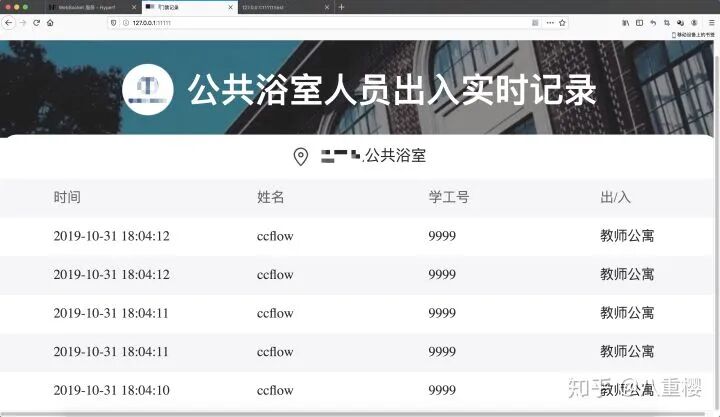The height and width of the screenshot is (417, 720).
Task: Click 9999 in the 18:04:10 row
Action: (442, 390)
